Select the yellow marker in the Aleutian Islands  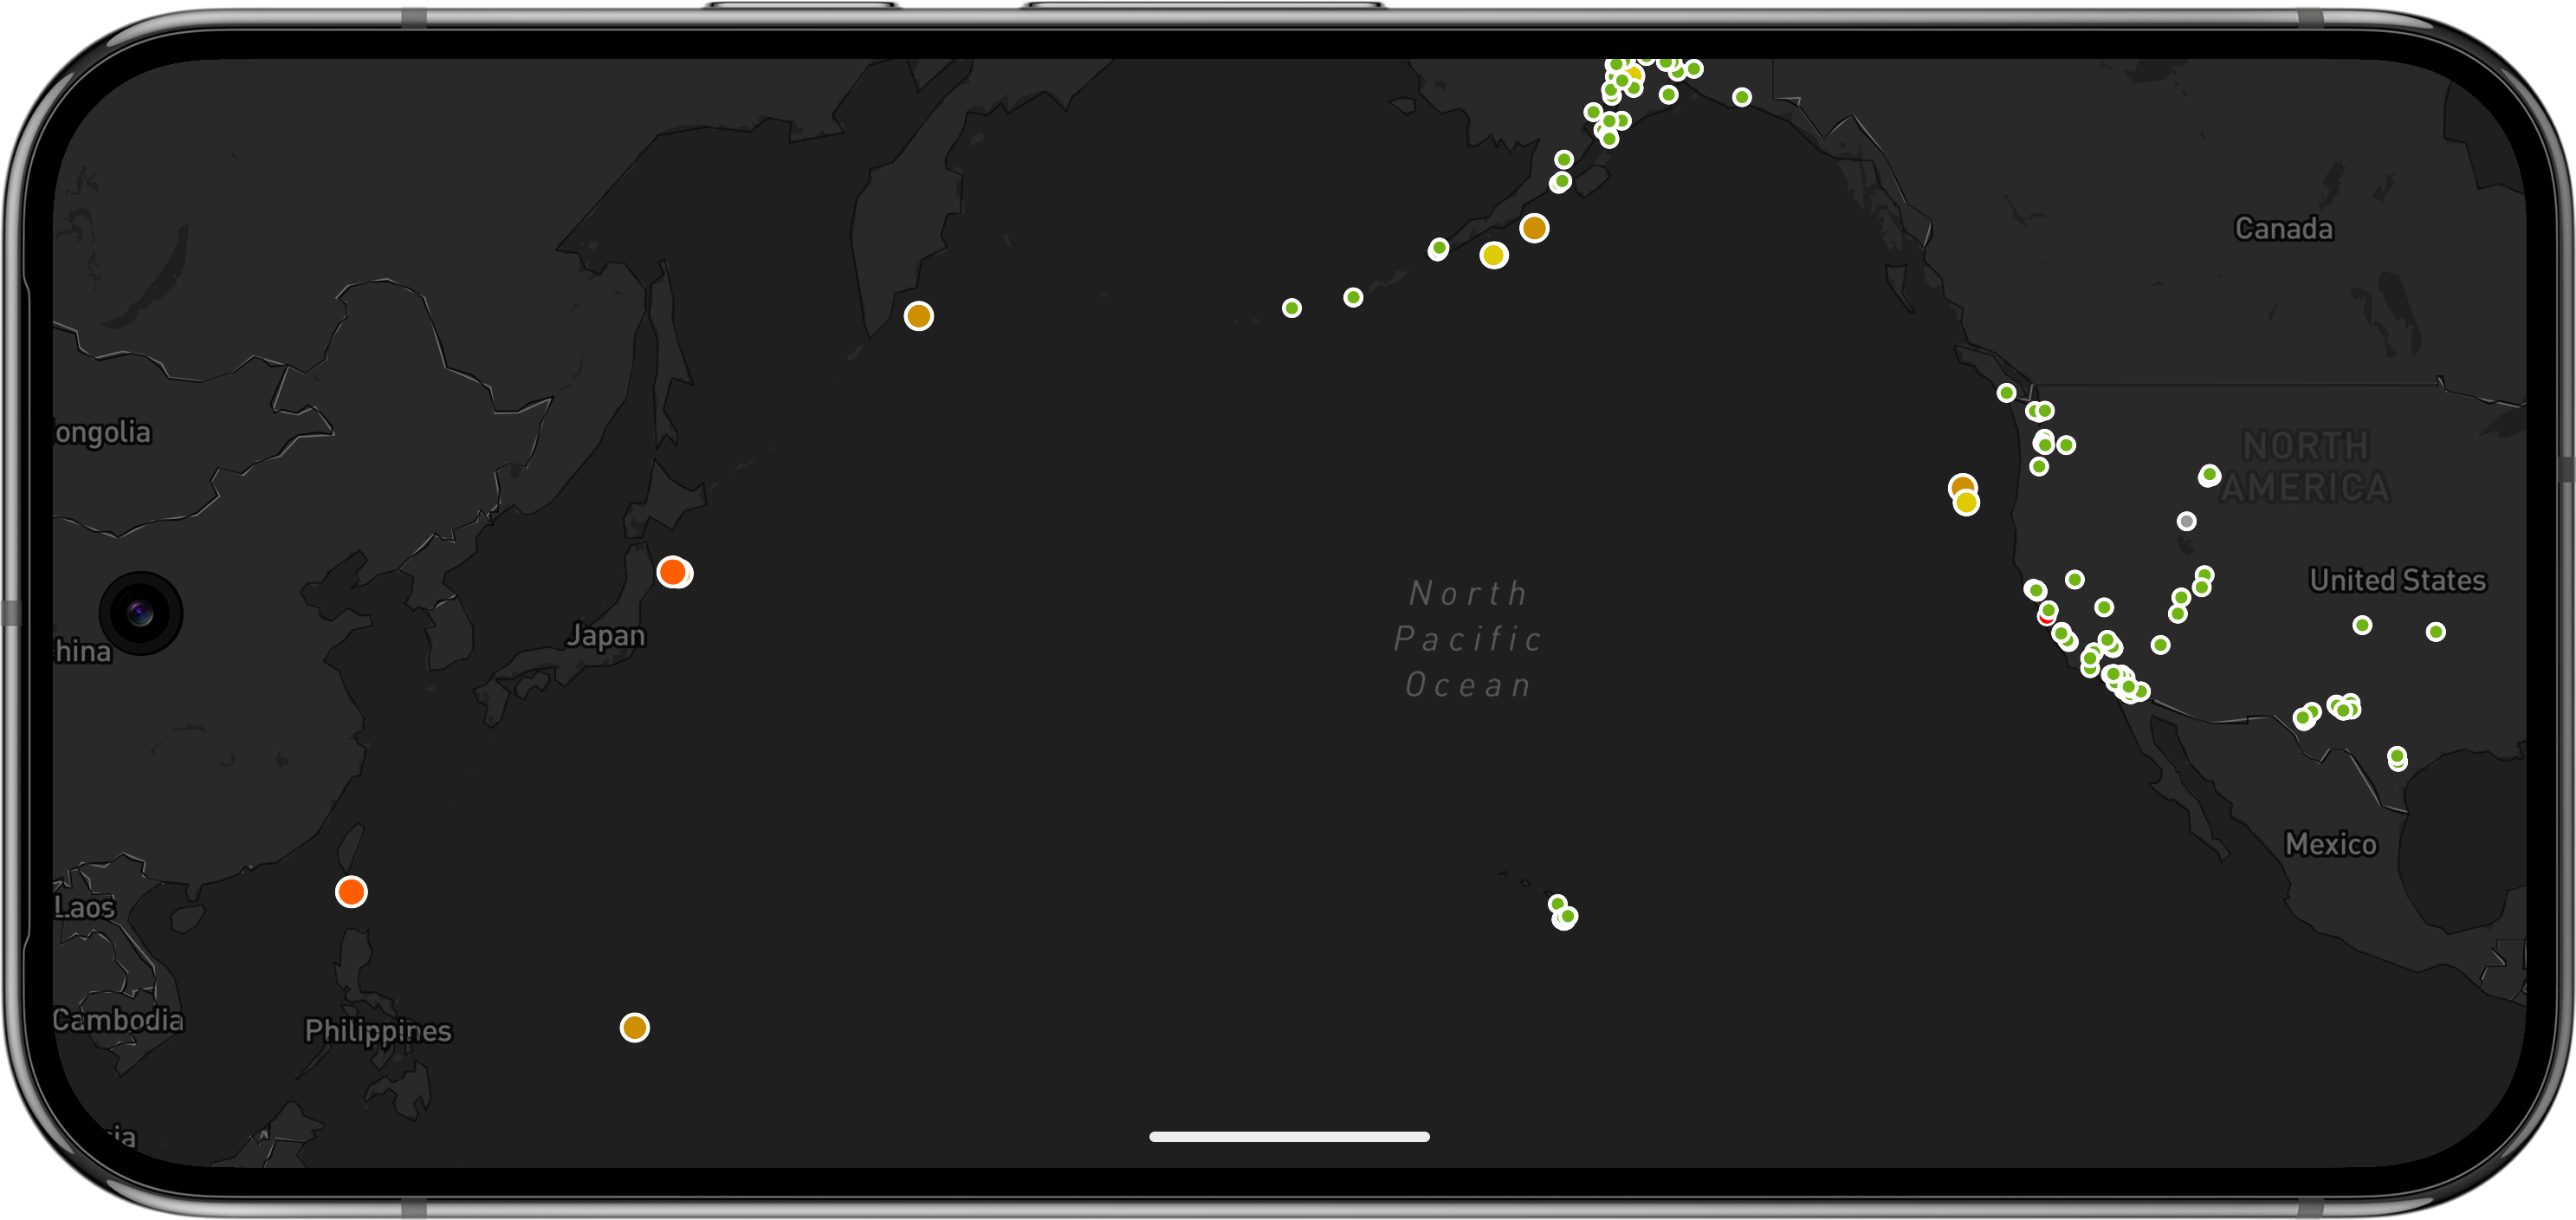(1493, 255)
